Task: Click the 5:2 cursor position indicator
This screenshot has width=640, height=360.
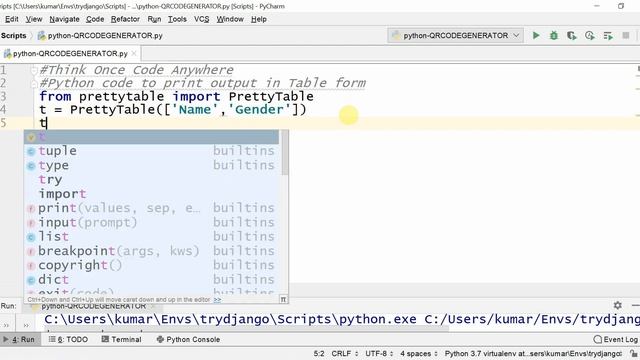Action: (319, 353)
